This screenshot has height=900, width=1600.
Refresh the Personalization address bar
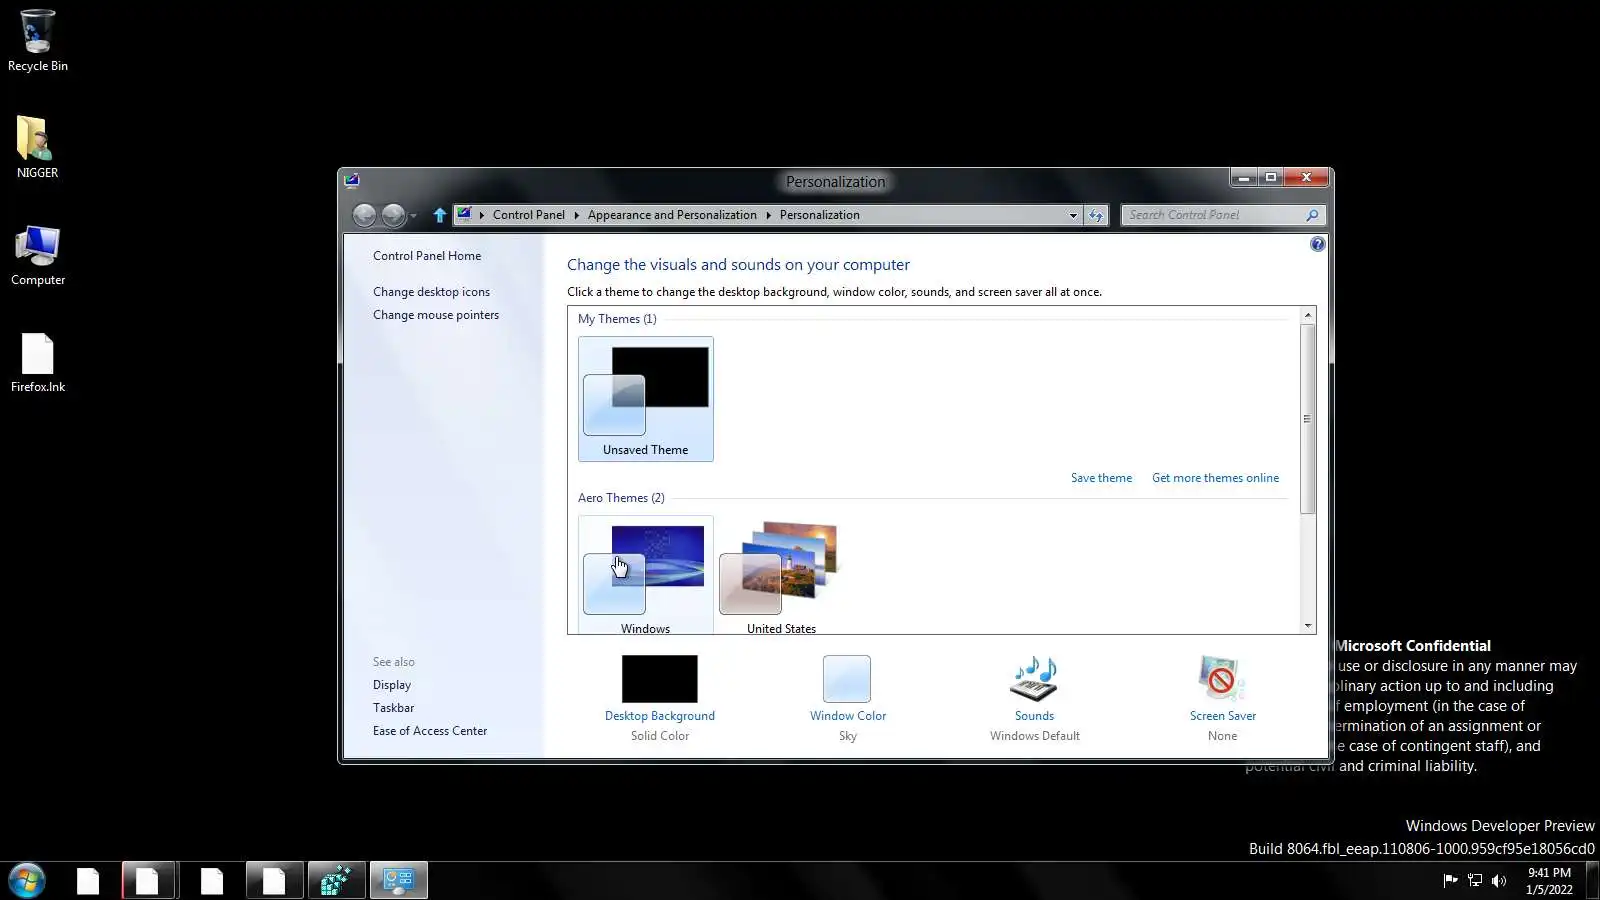pos(1097,215)
